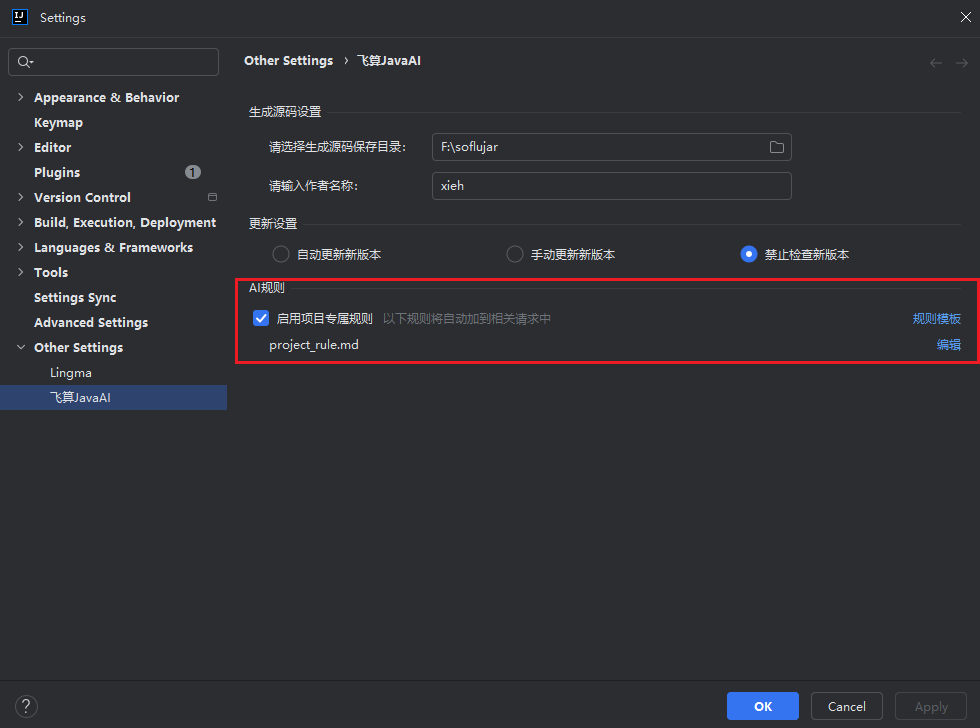Expand the Editor section chevron
This screenshot has height=728, width=980.
coord(21,147)
